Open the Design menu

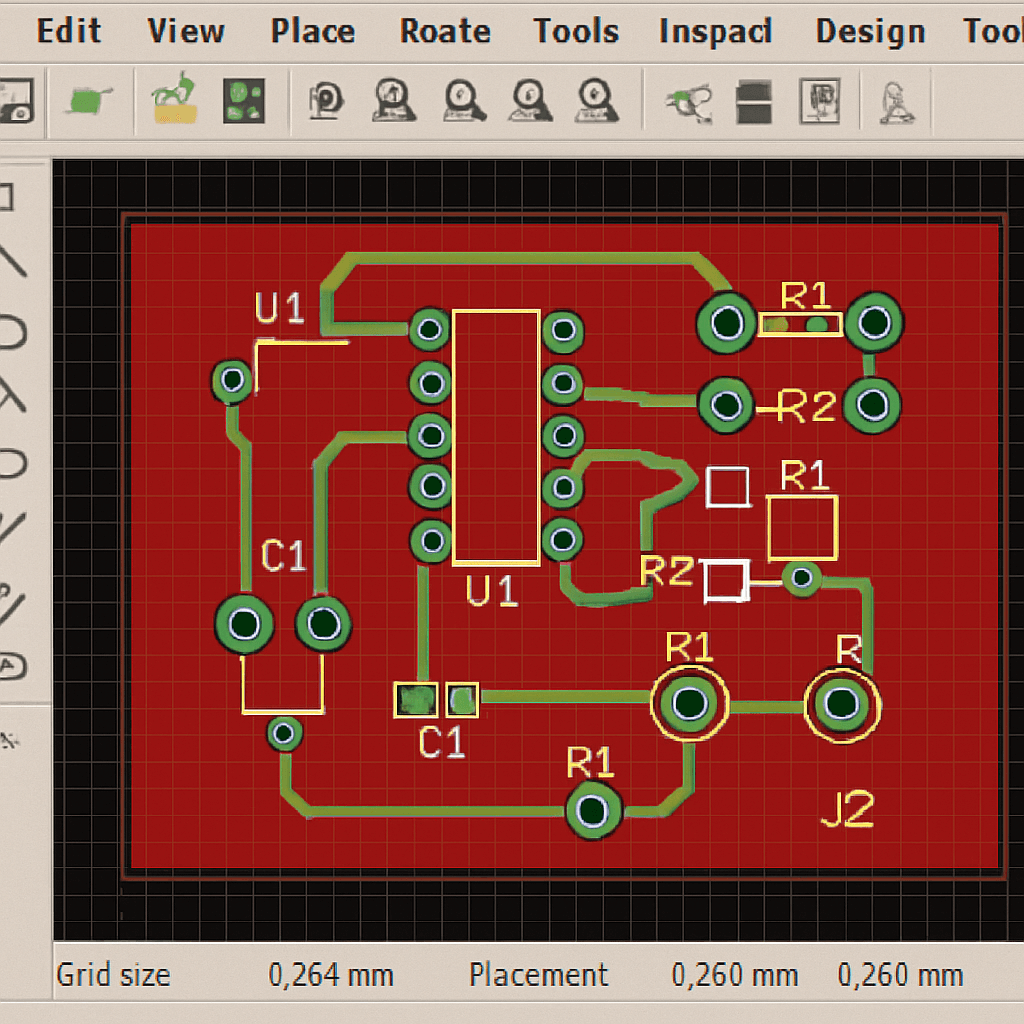867,31
